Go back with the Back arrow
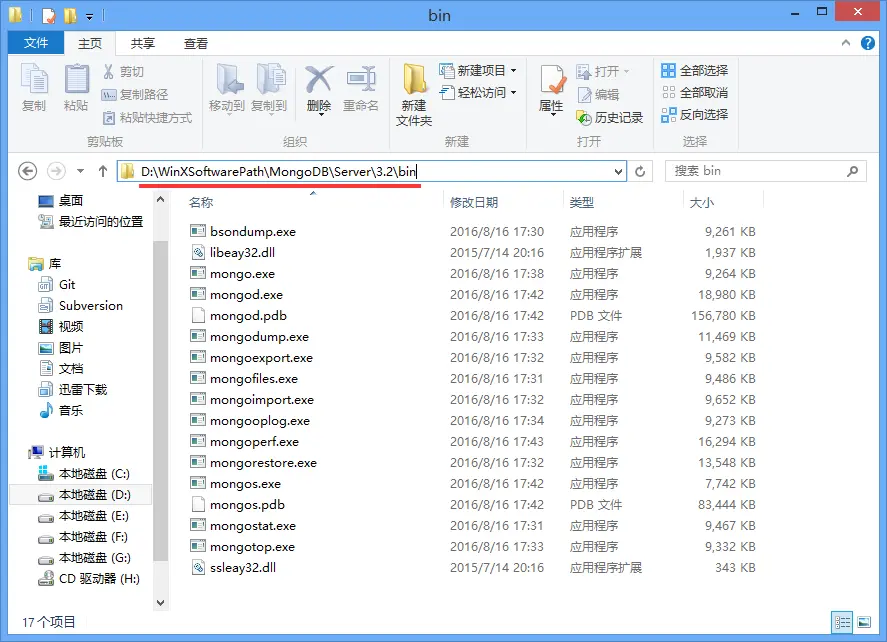This screenshot has height=642, width=887. [x=28, y=171]
